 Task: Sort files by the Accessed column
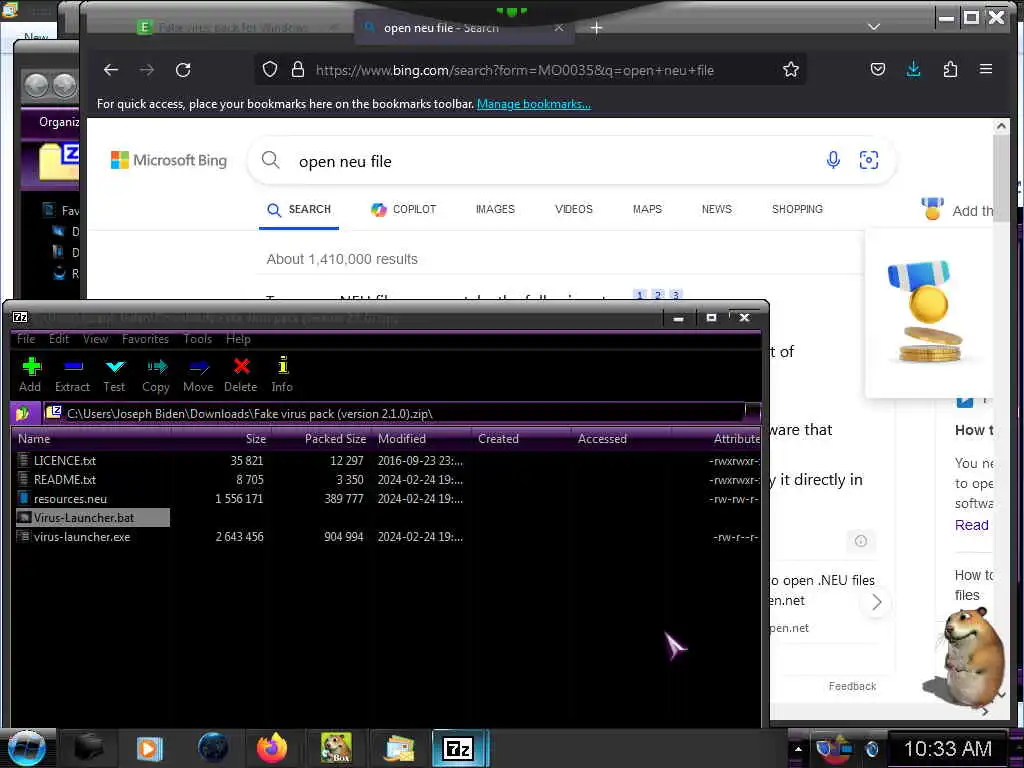pyautogui.click(x=621, y=439)
